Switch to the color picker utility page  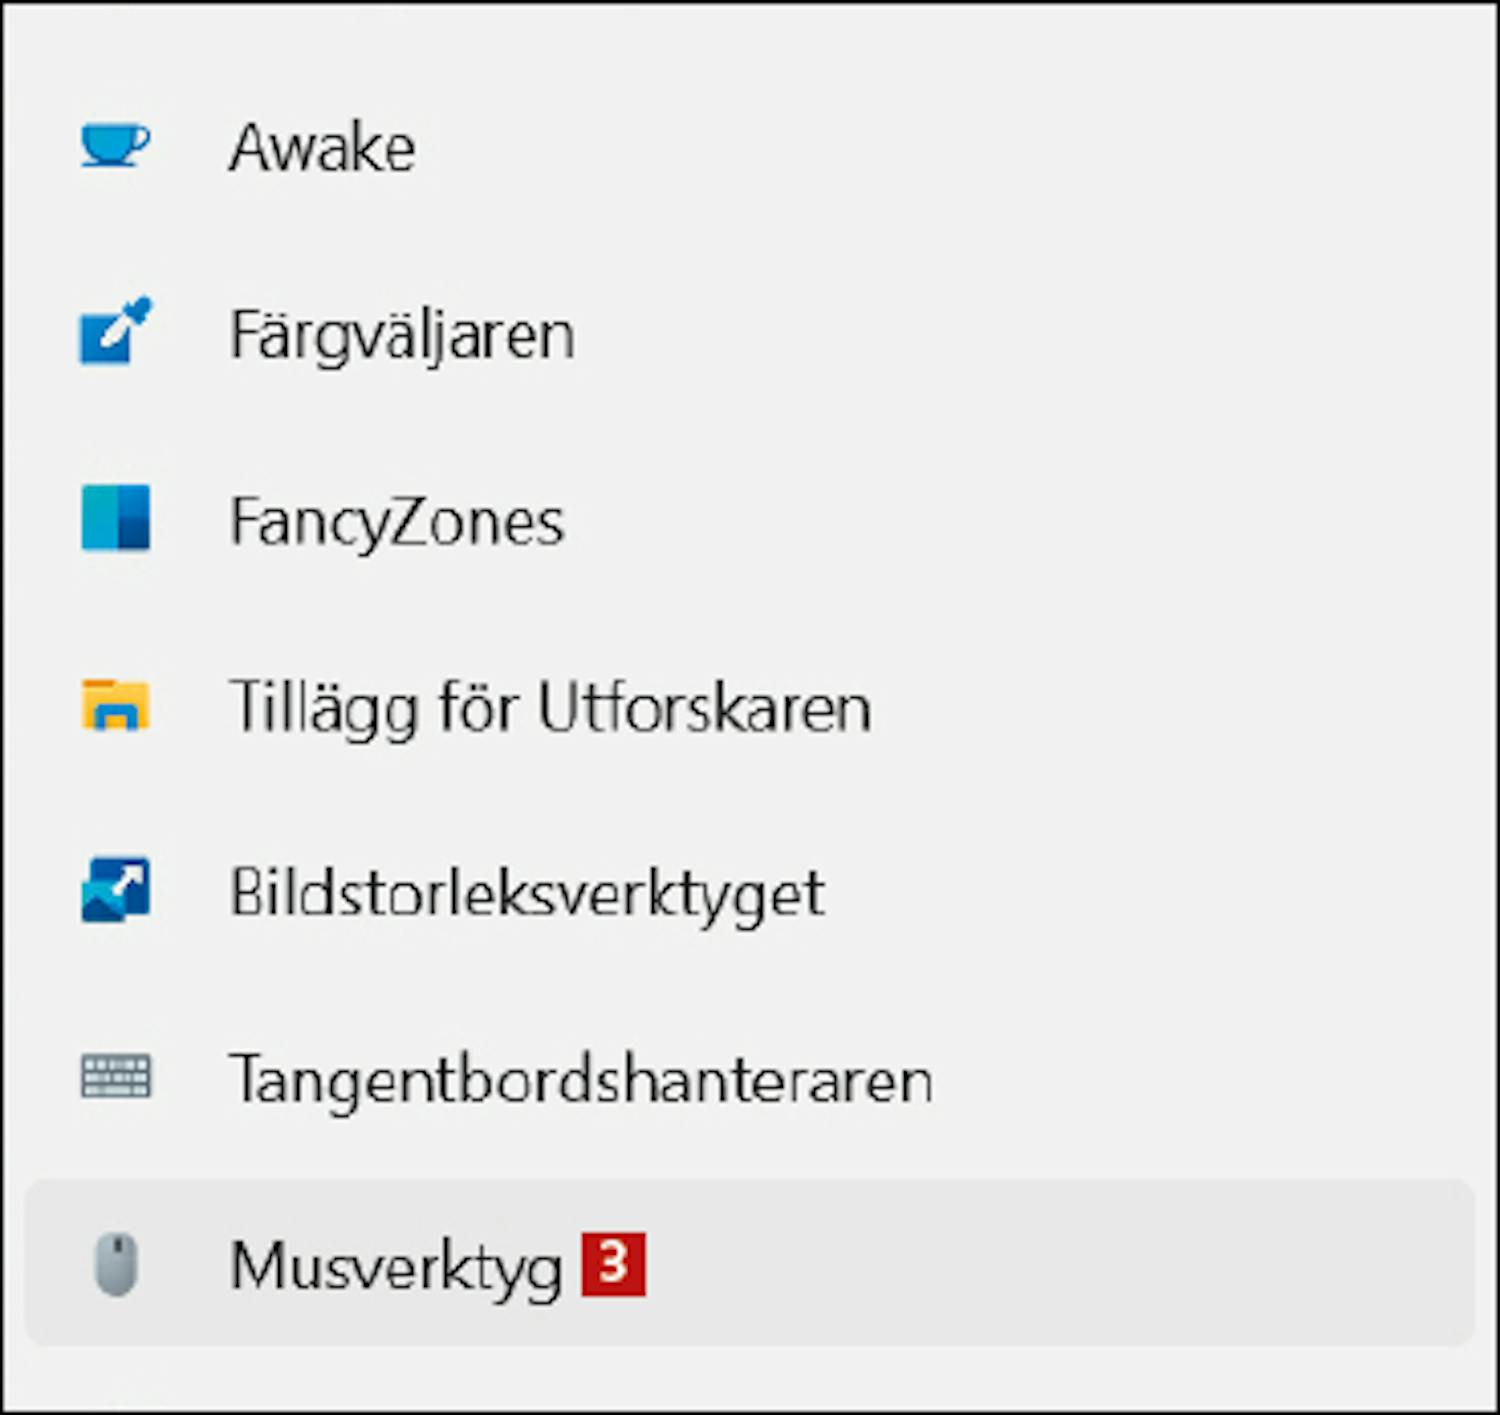click(x=402, y=335)
